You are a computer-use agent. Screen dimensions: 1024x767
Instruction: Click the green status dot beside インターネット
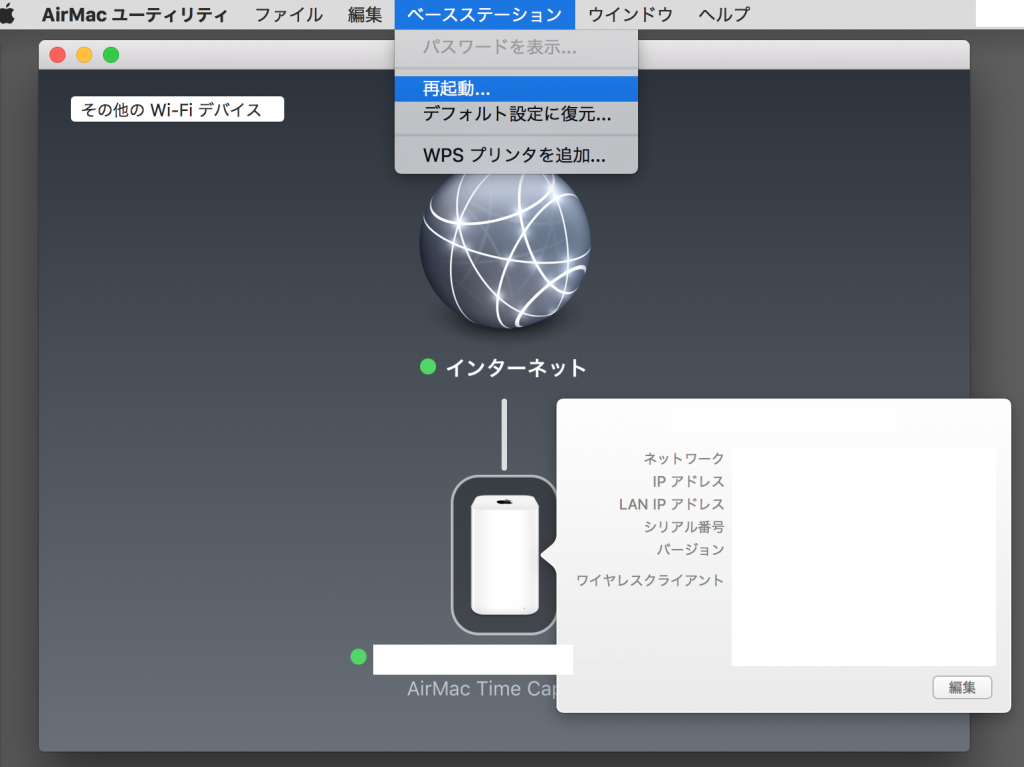428,367
